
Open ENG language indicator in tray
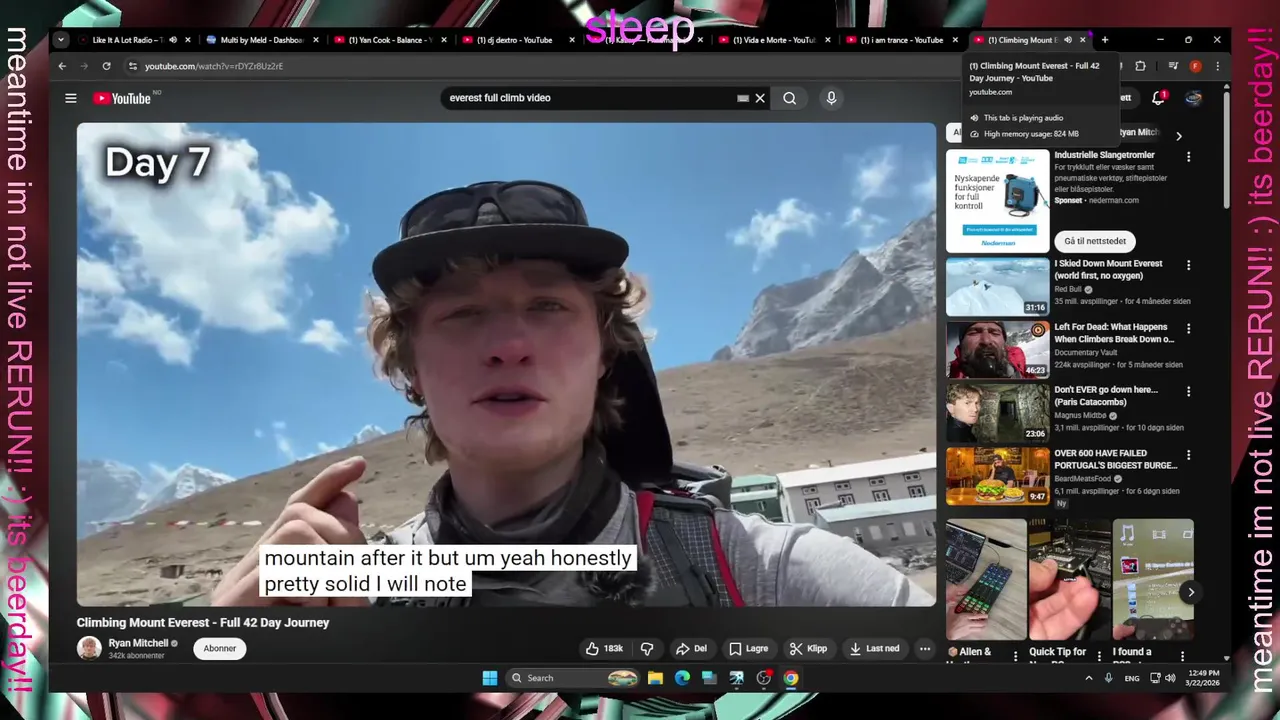tap(1131, 678)
